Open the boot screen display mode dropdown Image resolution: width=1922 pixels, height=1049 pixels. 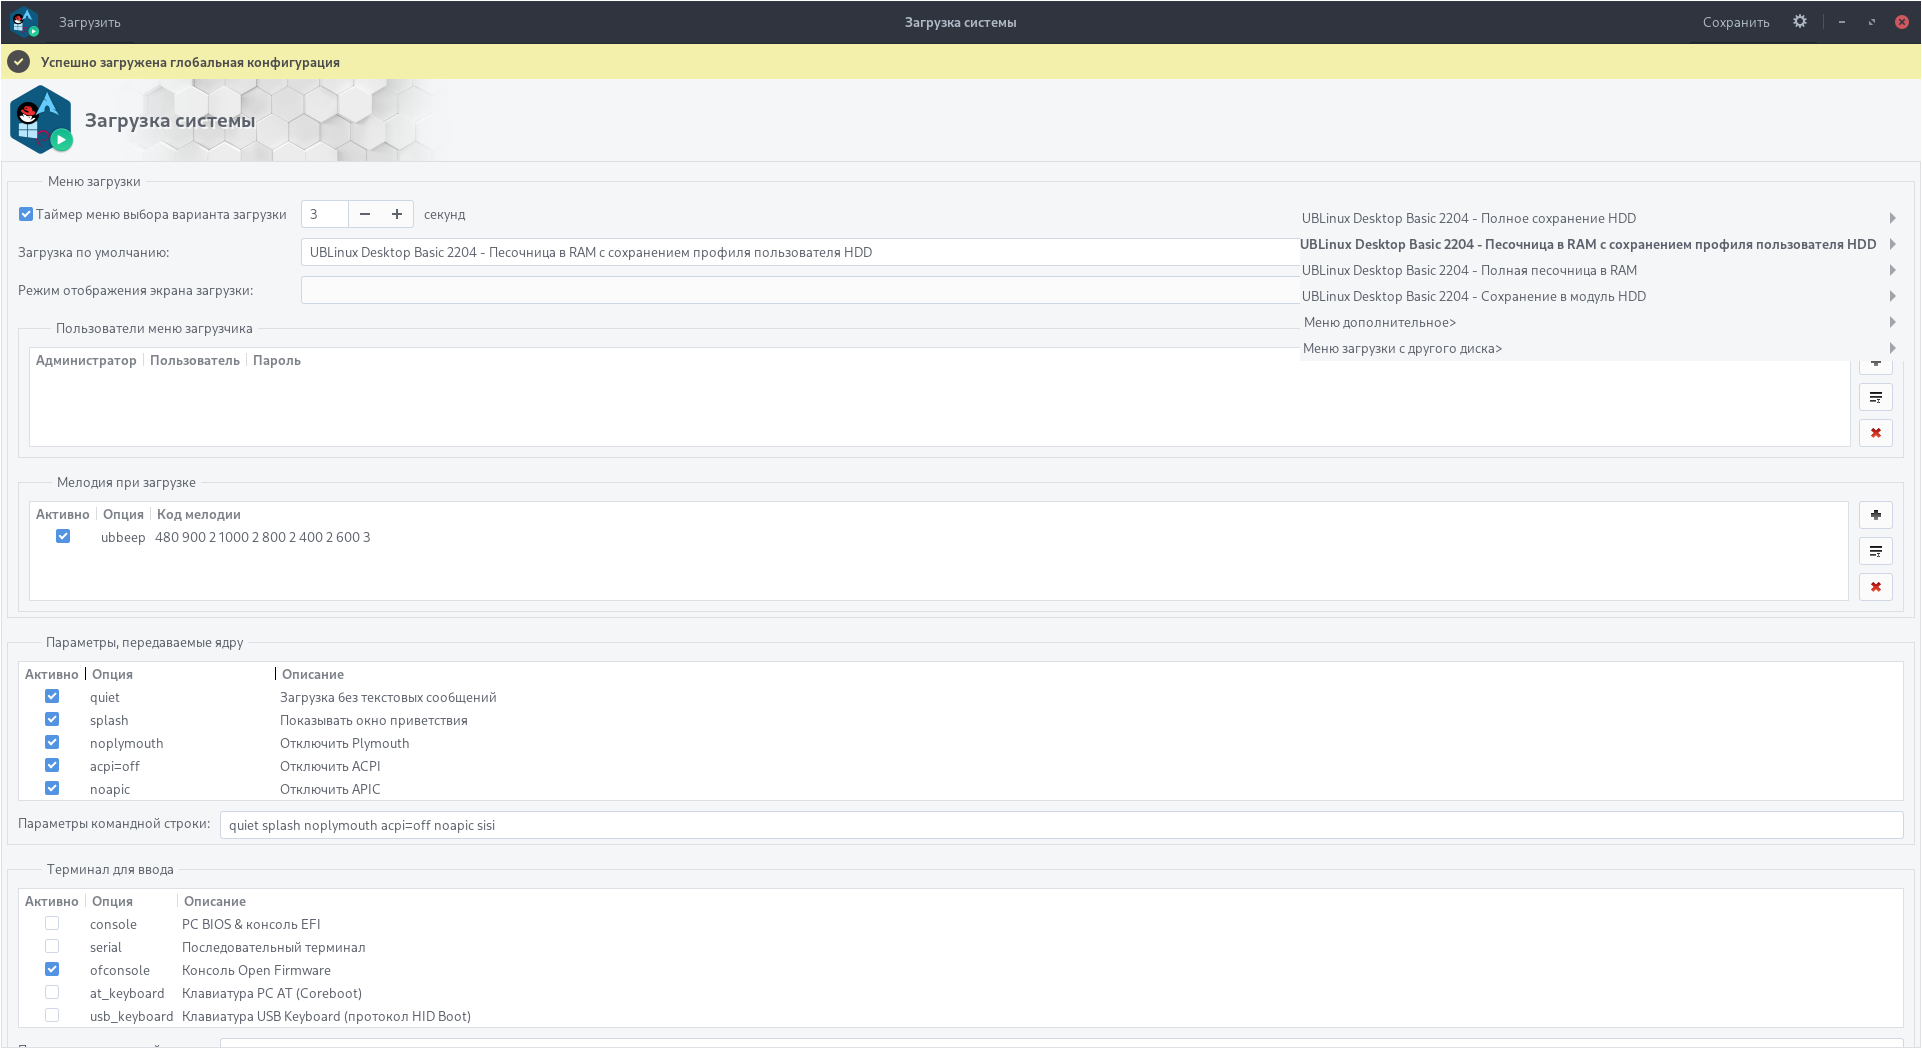[800, 290]
